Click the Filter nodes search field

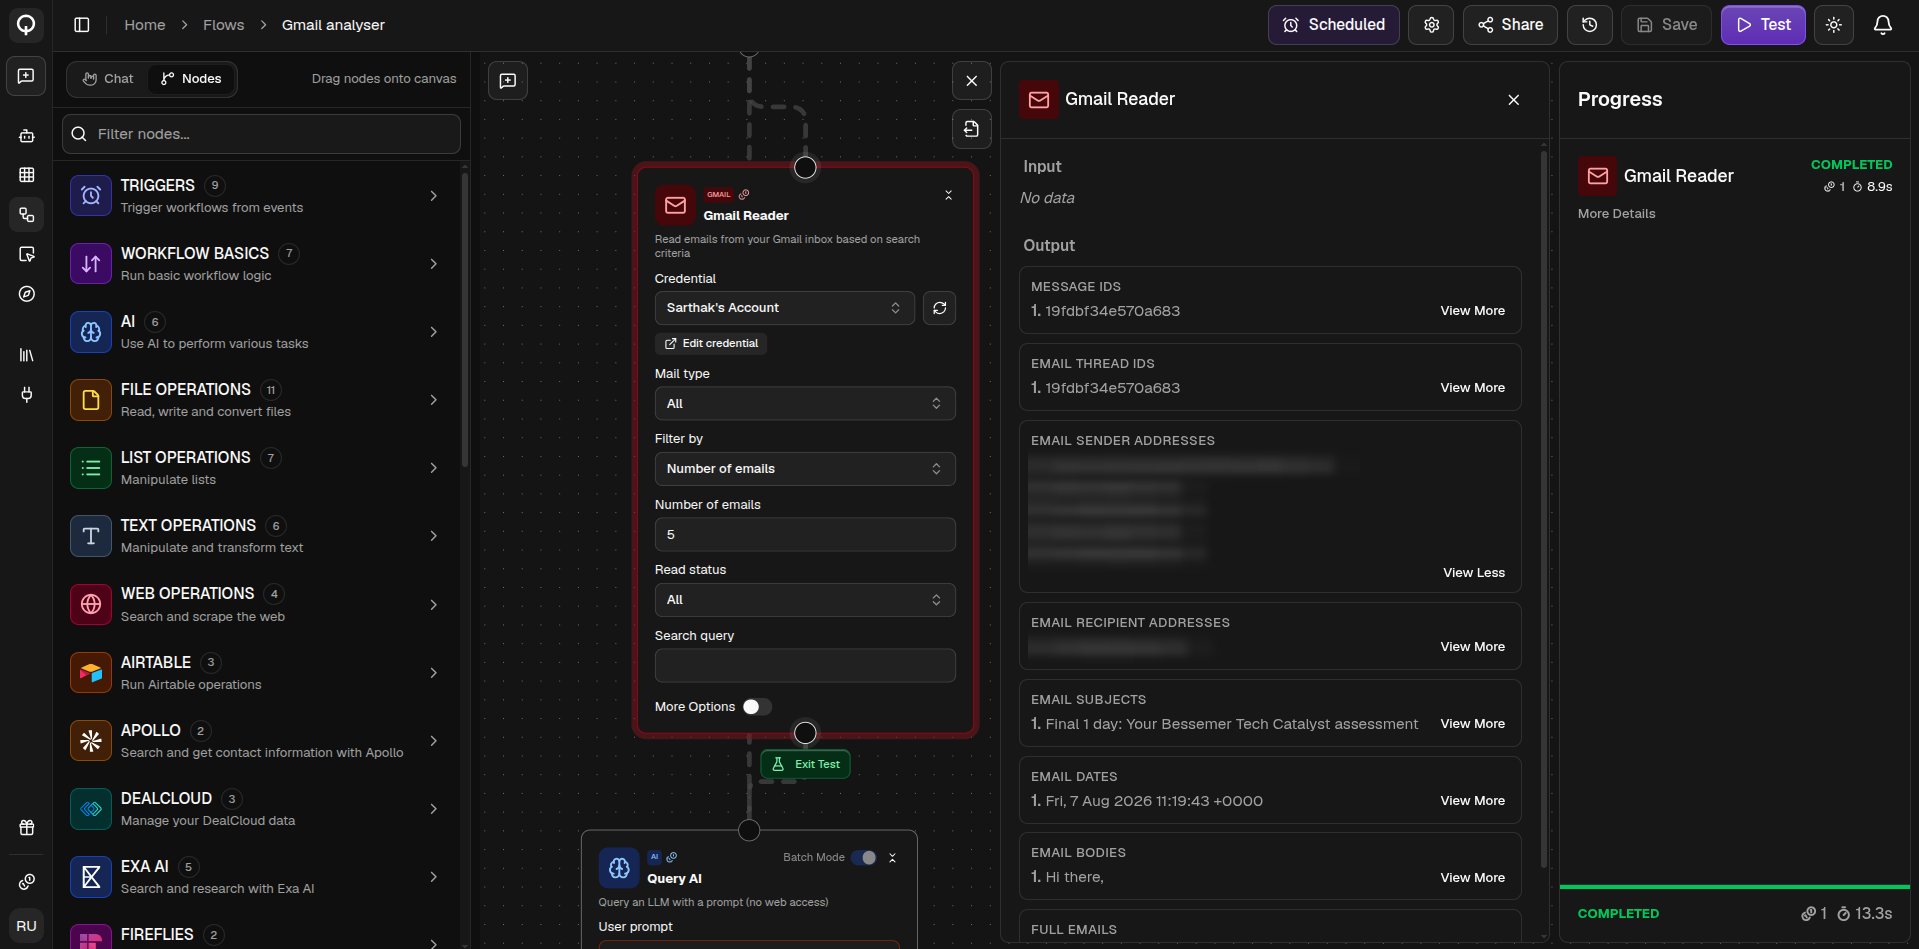coord(261,134)
